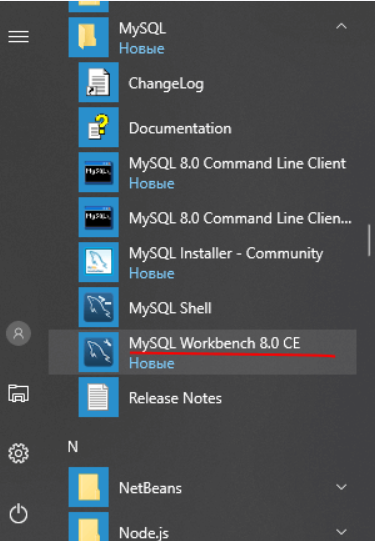This screenshot has height=541, width=375.
Task: Launch MySQL Workbench 8.0 CE icon
Action: (99, 352)
